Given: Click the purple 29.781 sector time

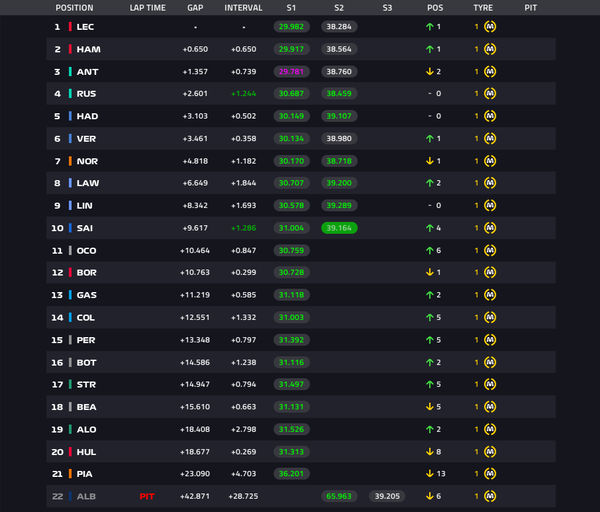Looking at the screenshot, I should 291,72.
